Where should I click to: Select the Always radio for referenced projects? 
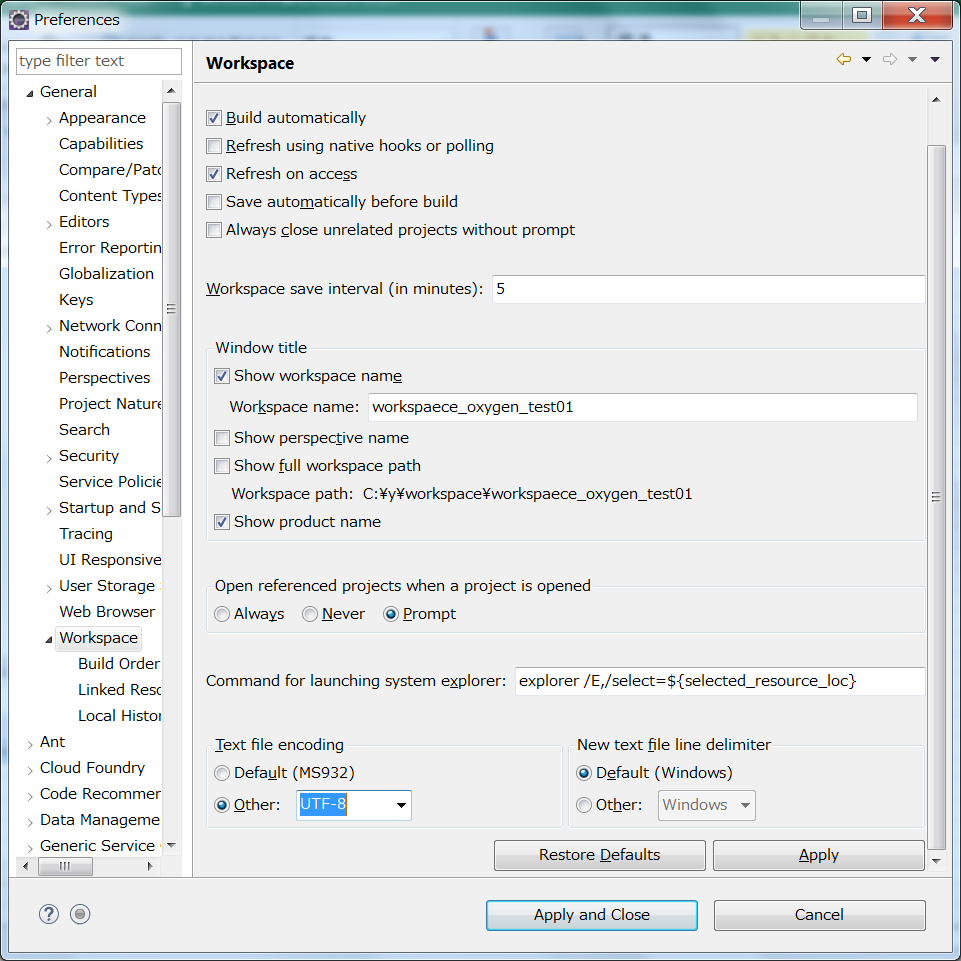tap(221, 614)
